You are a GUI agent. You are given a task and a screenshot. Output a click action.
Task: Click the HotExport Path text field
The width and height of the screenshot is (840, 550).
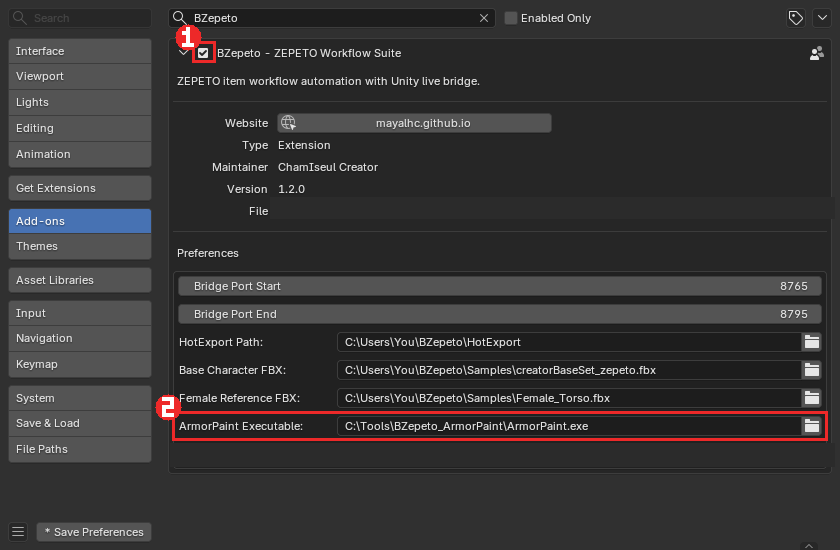[569, 342]
